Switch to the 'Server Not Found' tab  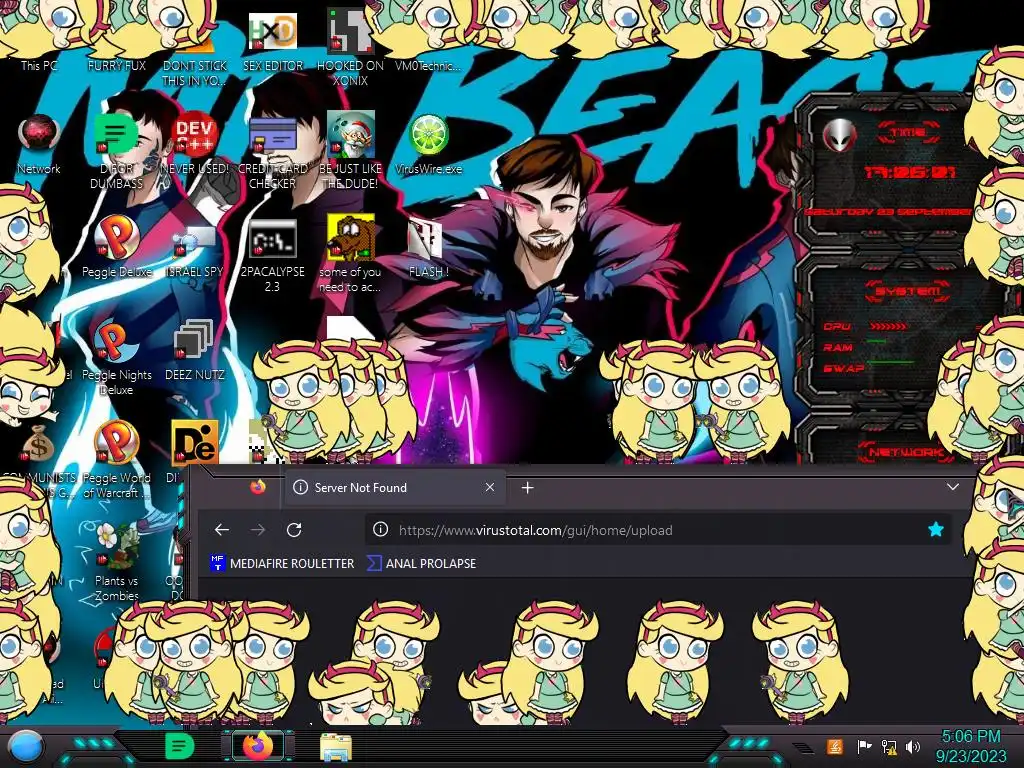point(394,488)
